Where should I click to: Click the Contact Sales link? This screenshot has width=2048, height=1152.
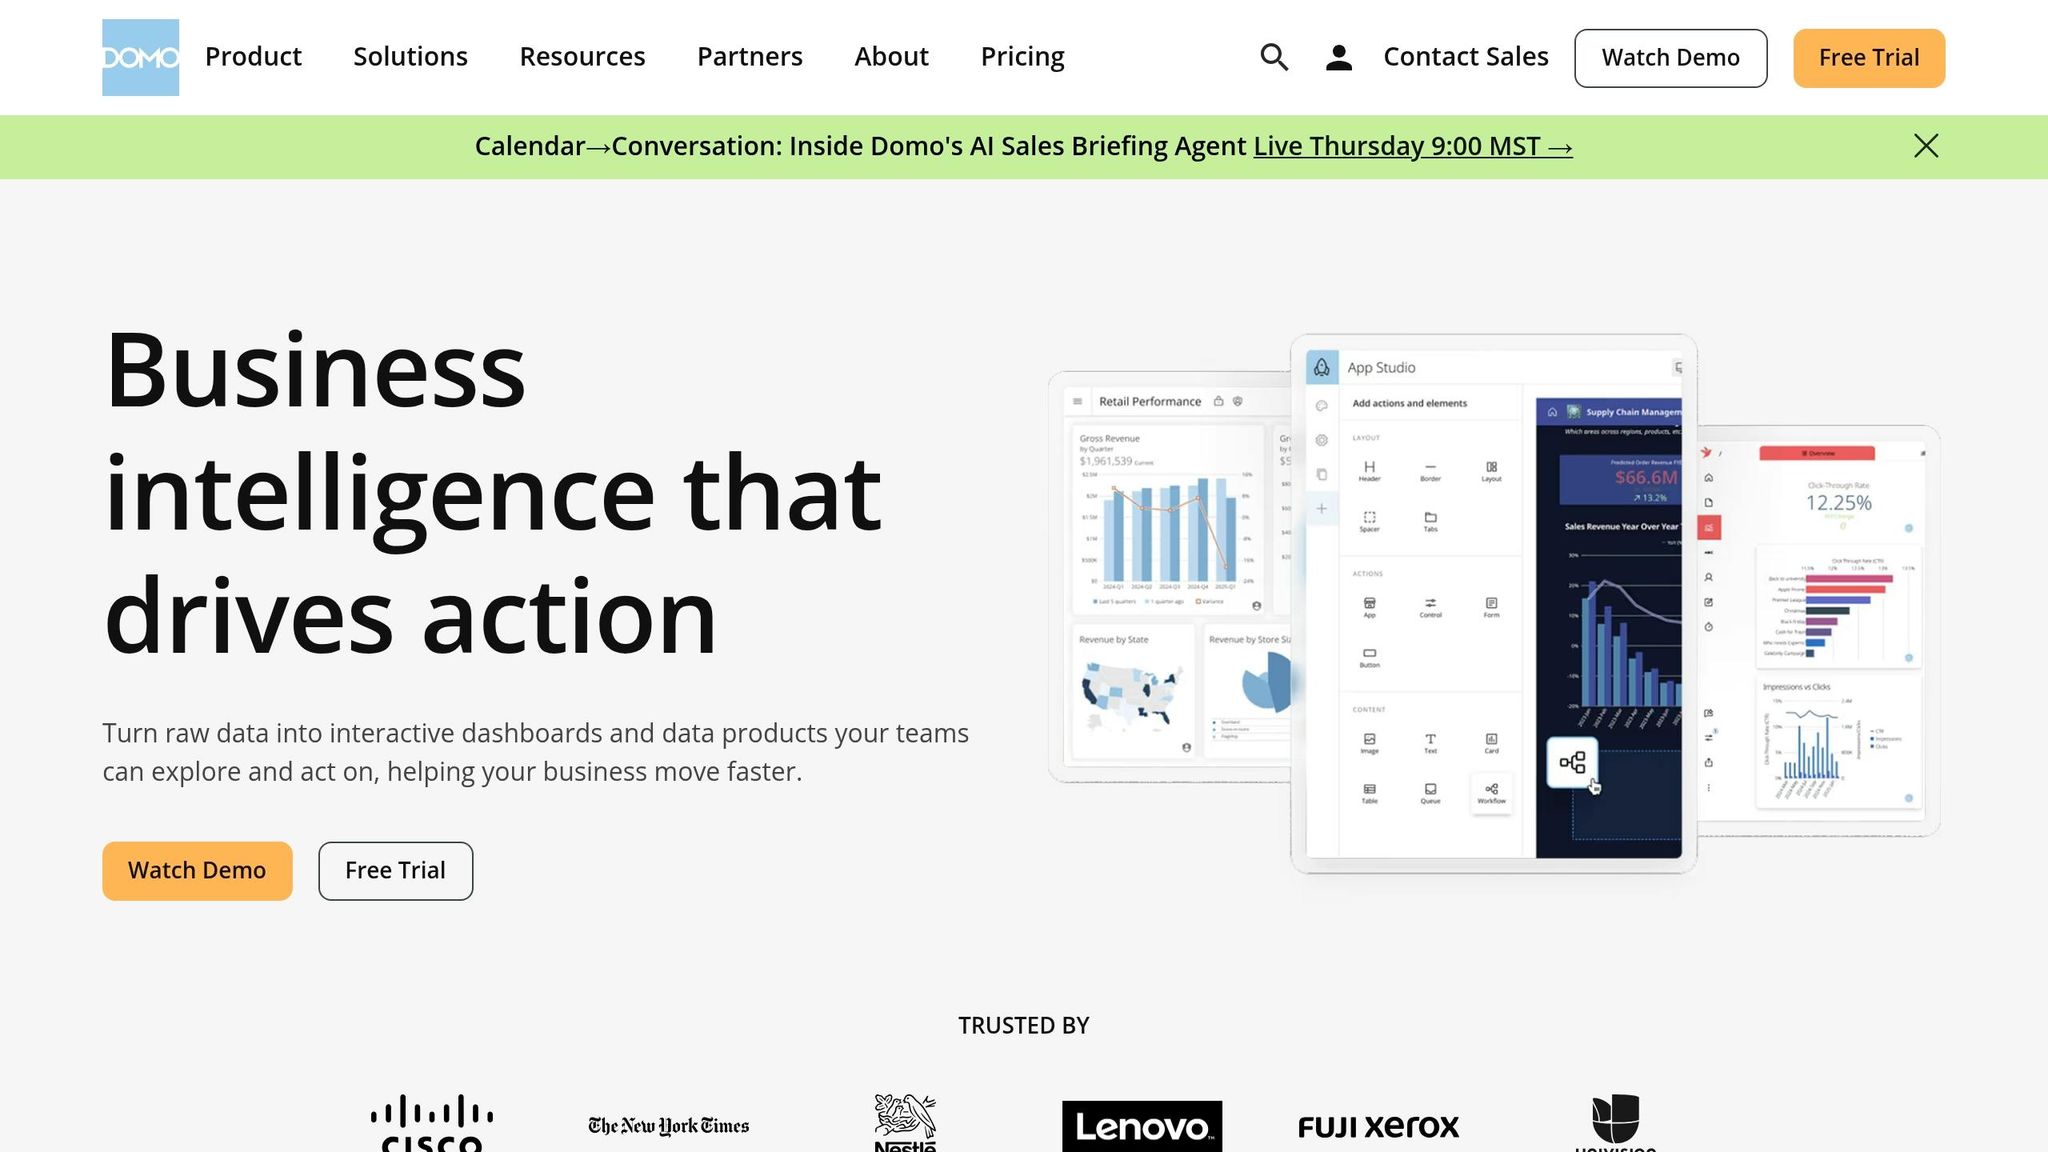point(1466,57)
